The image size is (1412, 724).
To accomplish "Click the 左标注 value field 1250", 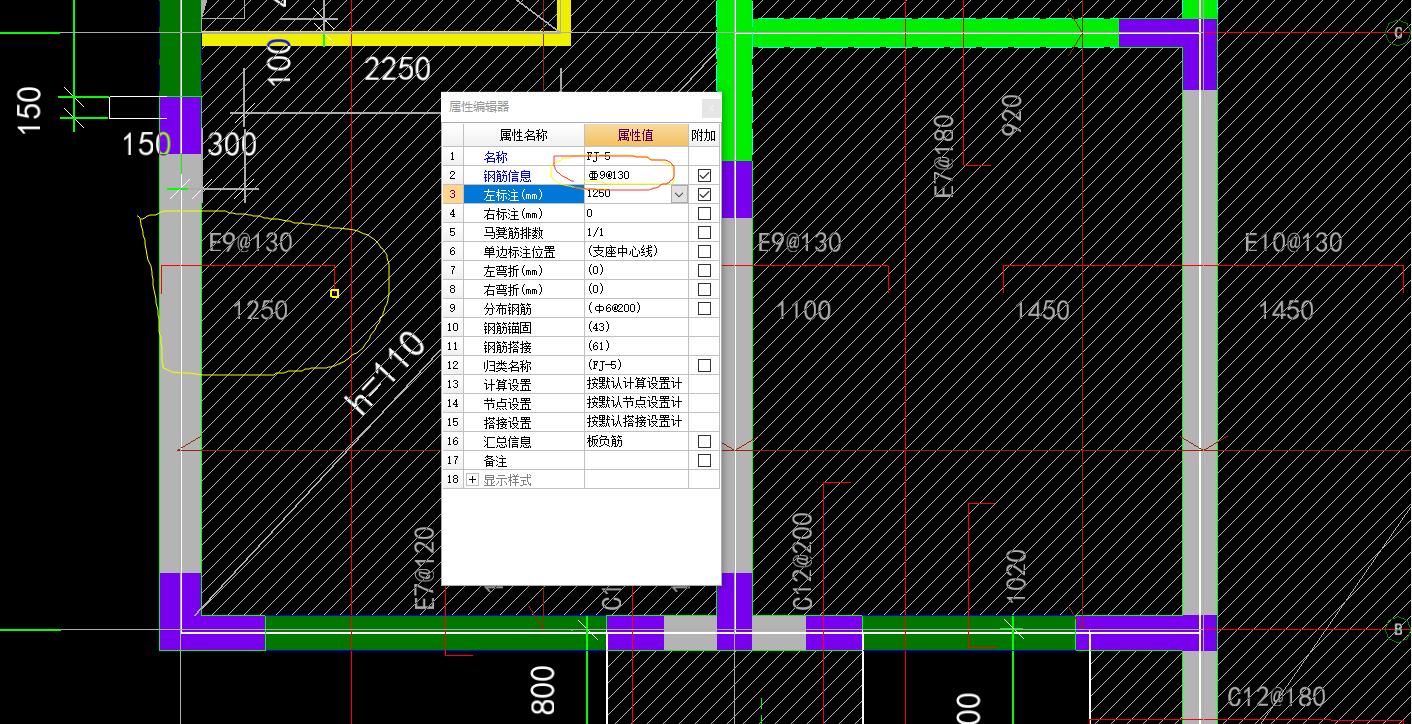I will [628, 194].
